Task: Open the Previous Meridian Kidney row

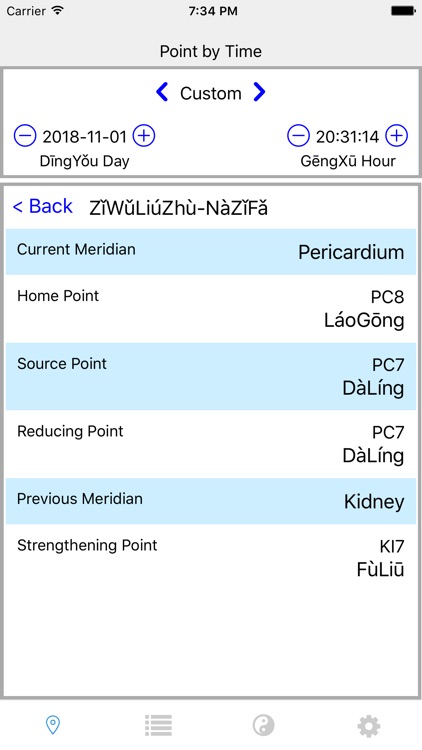Action: click(x=211, y=501)
